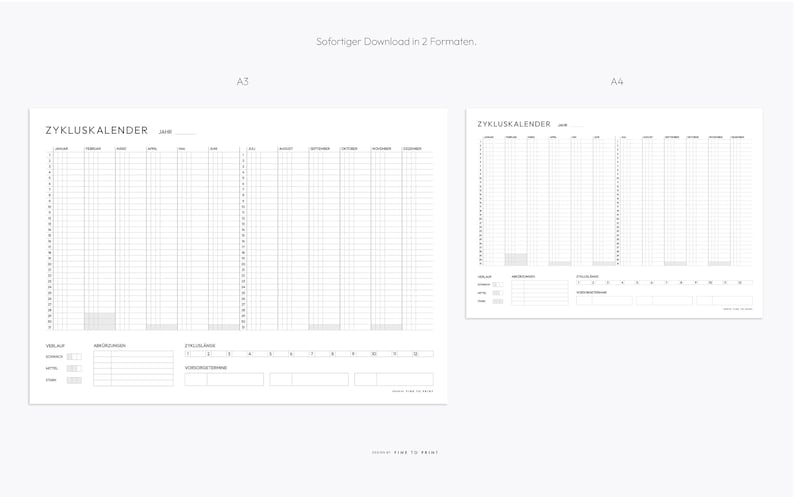Click the A4 Zykluskalender preview sheet
Screen dimensions: 794x497
pyautogui.click(x=614, y=213)
